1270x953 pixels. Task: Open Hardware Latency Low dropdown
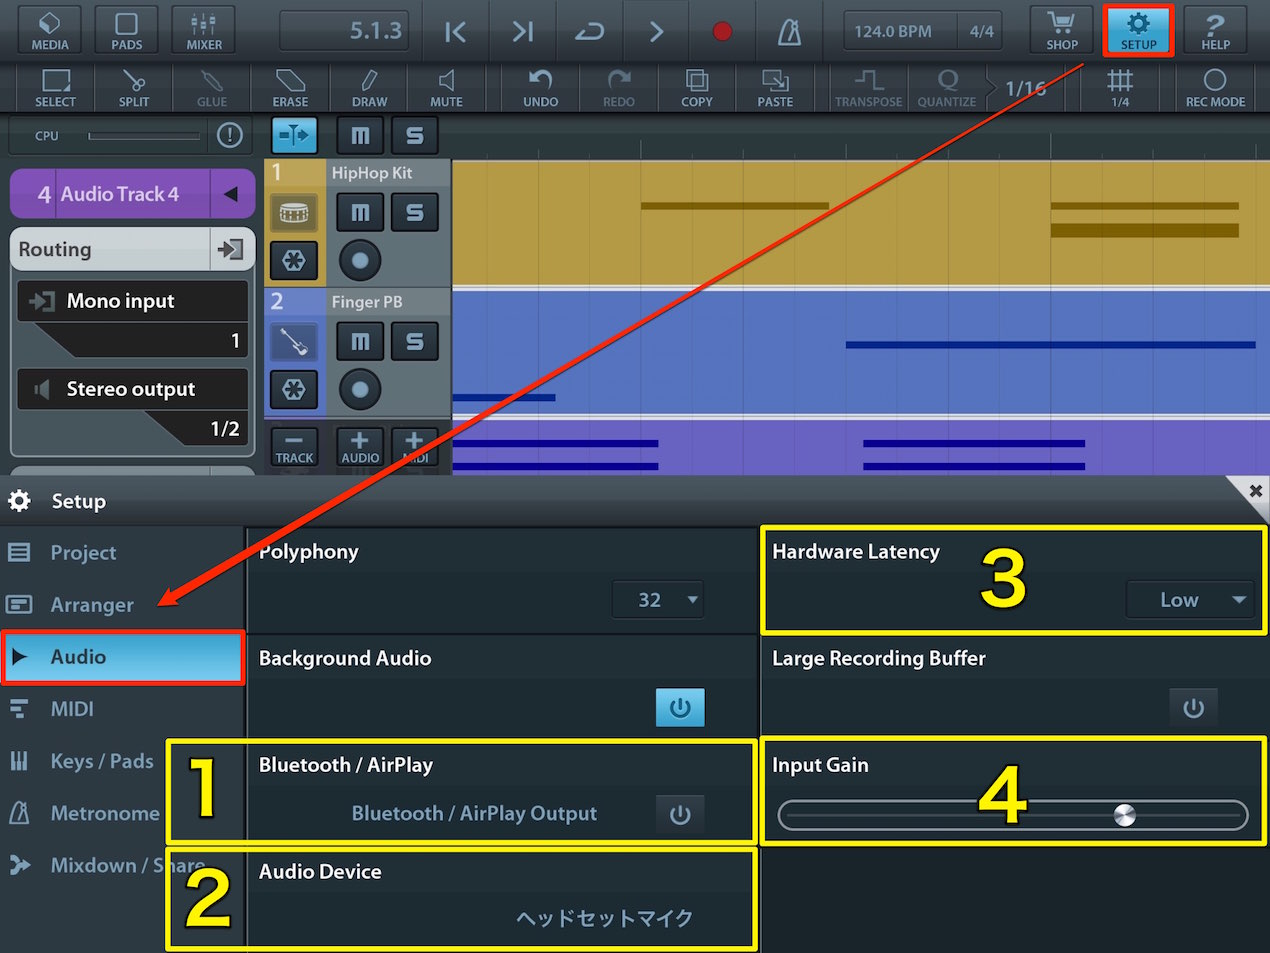1190,600
